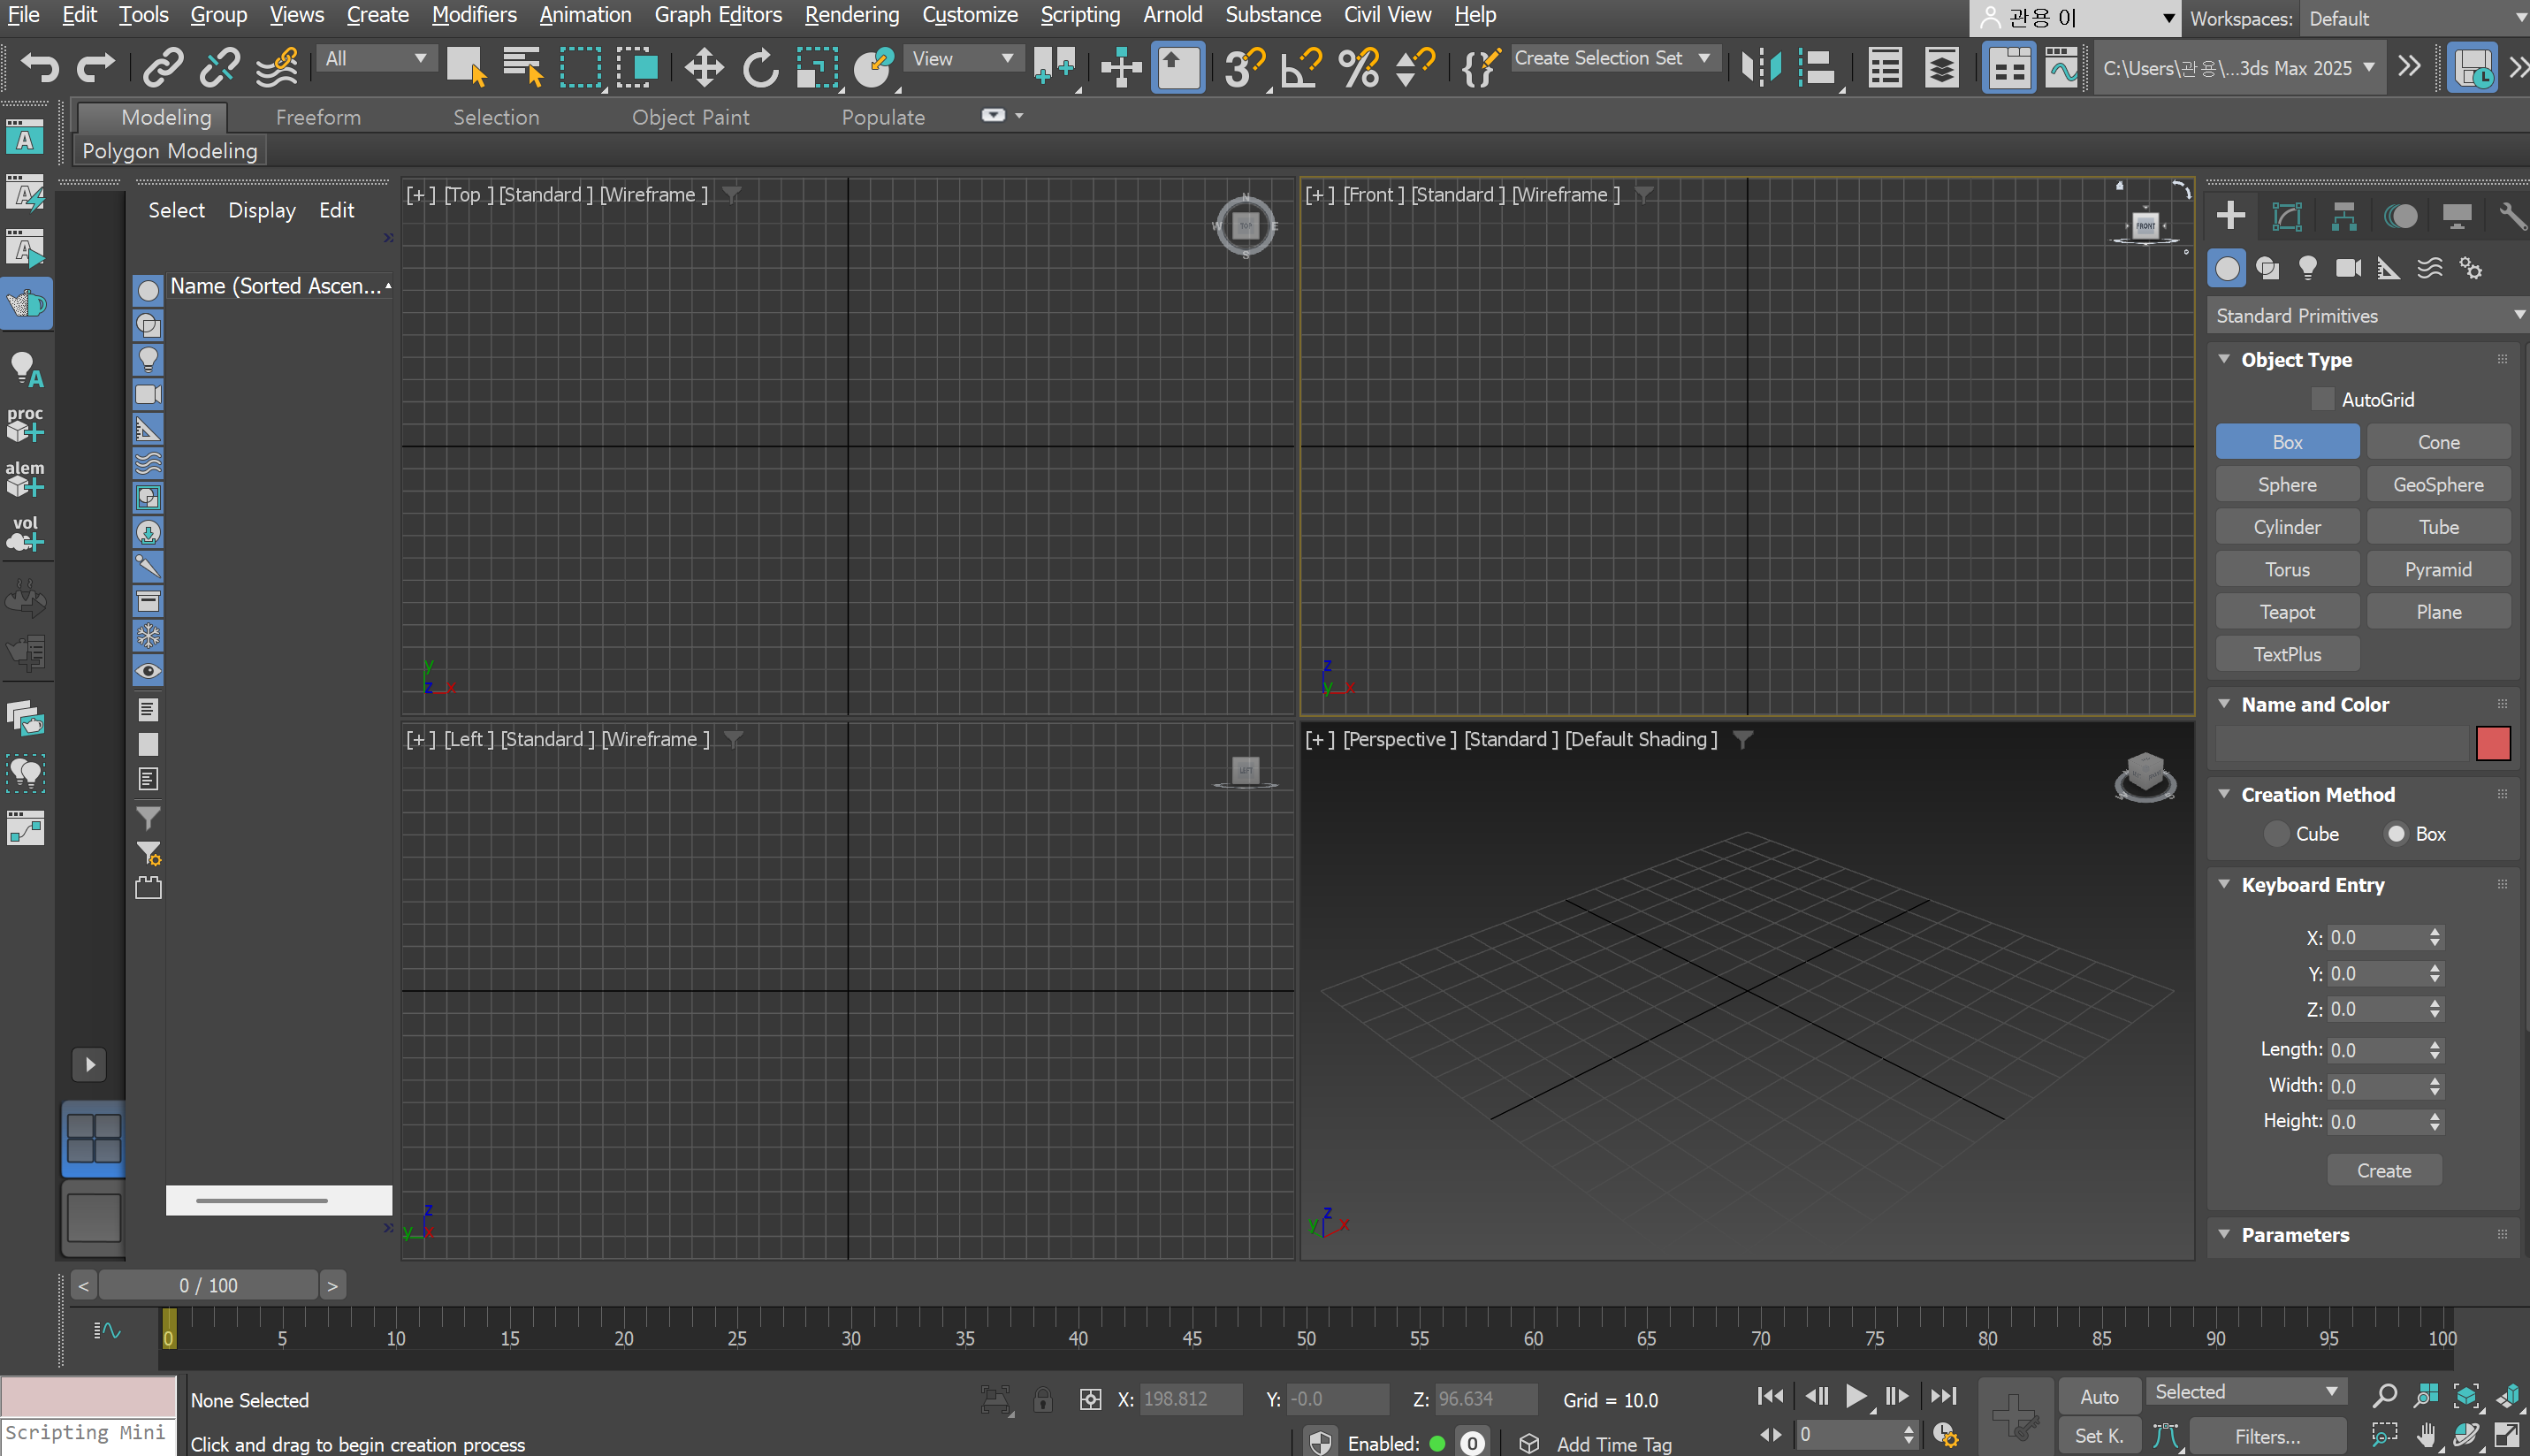Click the Teapot primitive button
2530x1456 pixels.
[x=2287, y=611]
